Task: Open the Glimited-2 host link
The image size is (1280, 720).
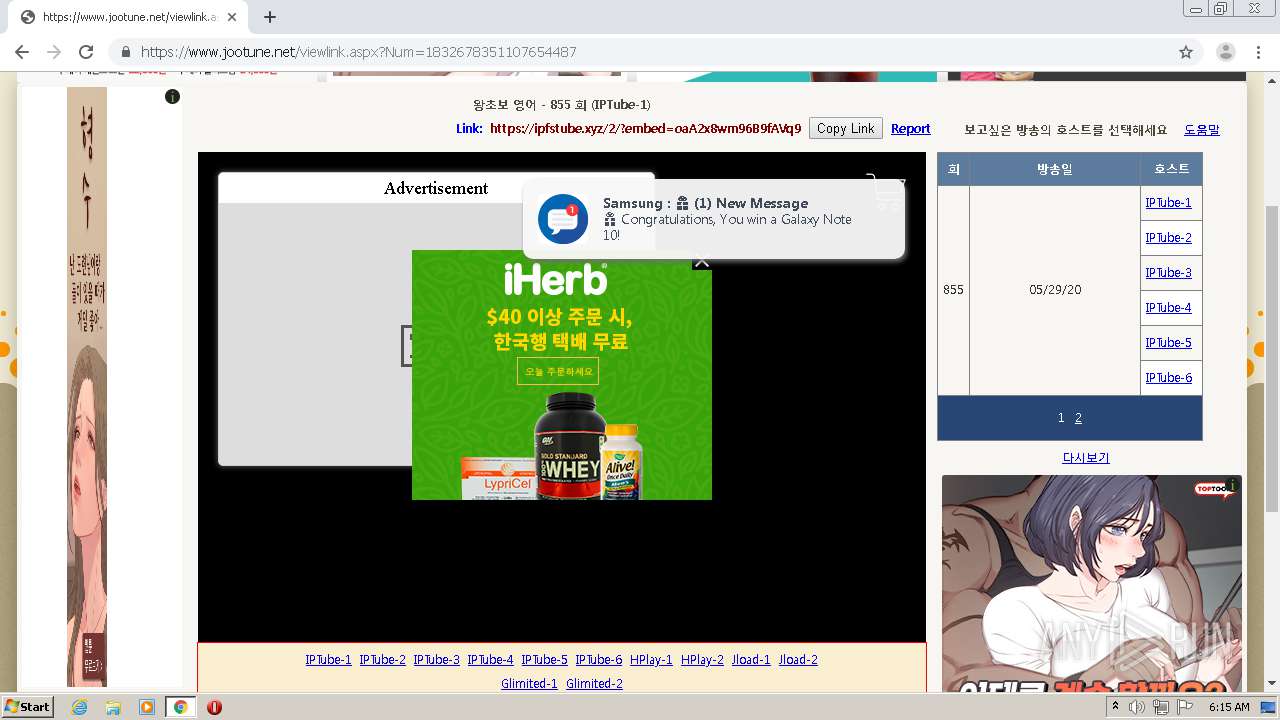Action: (594, 684)
